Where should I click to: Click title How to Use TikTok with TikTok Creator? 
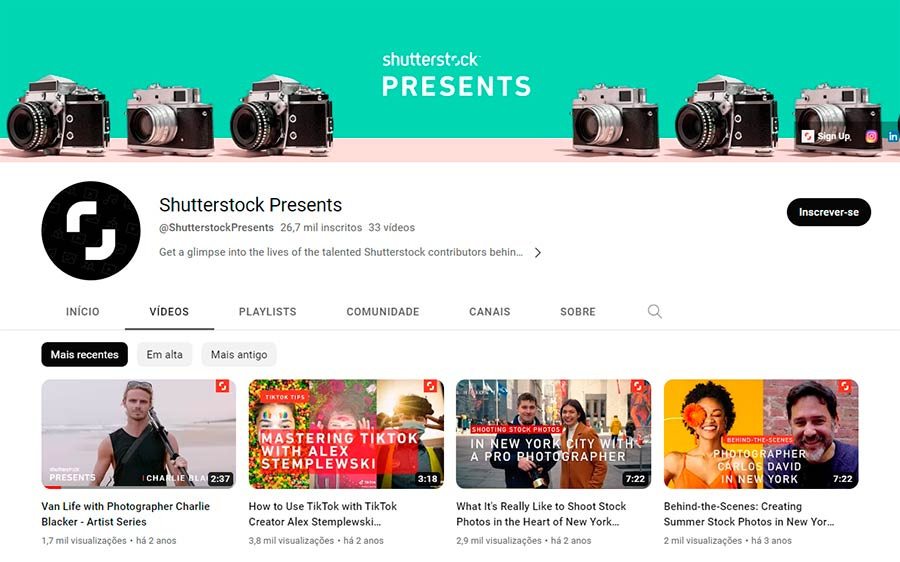[323, 514]
